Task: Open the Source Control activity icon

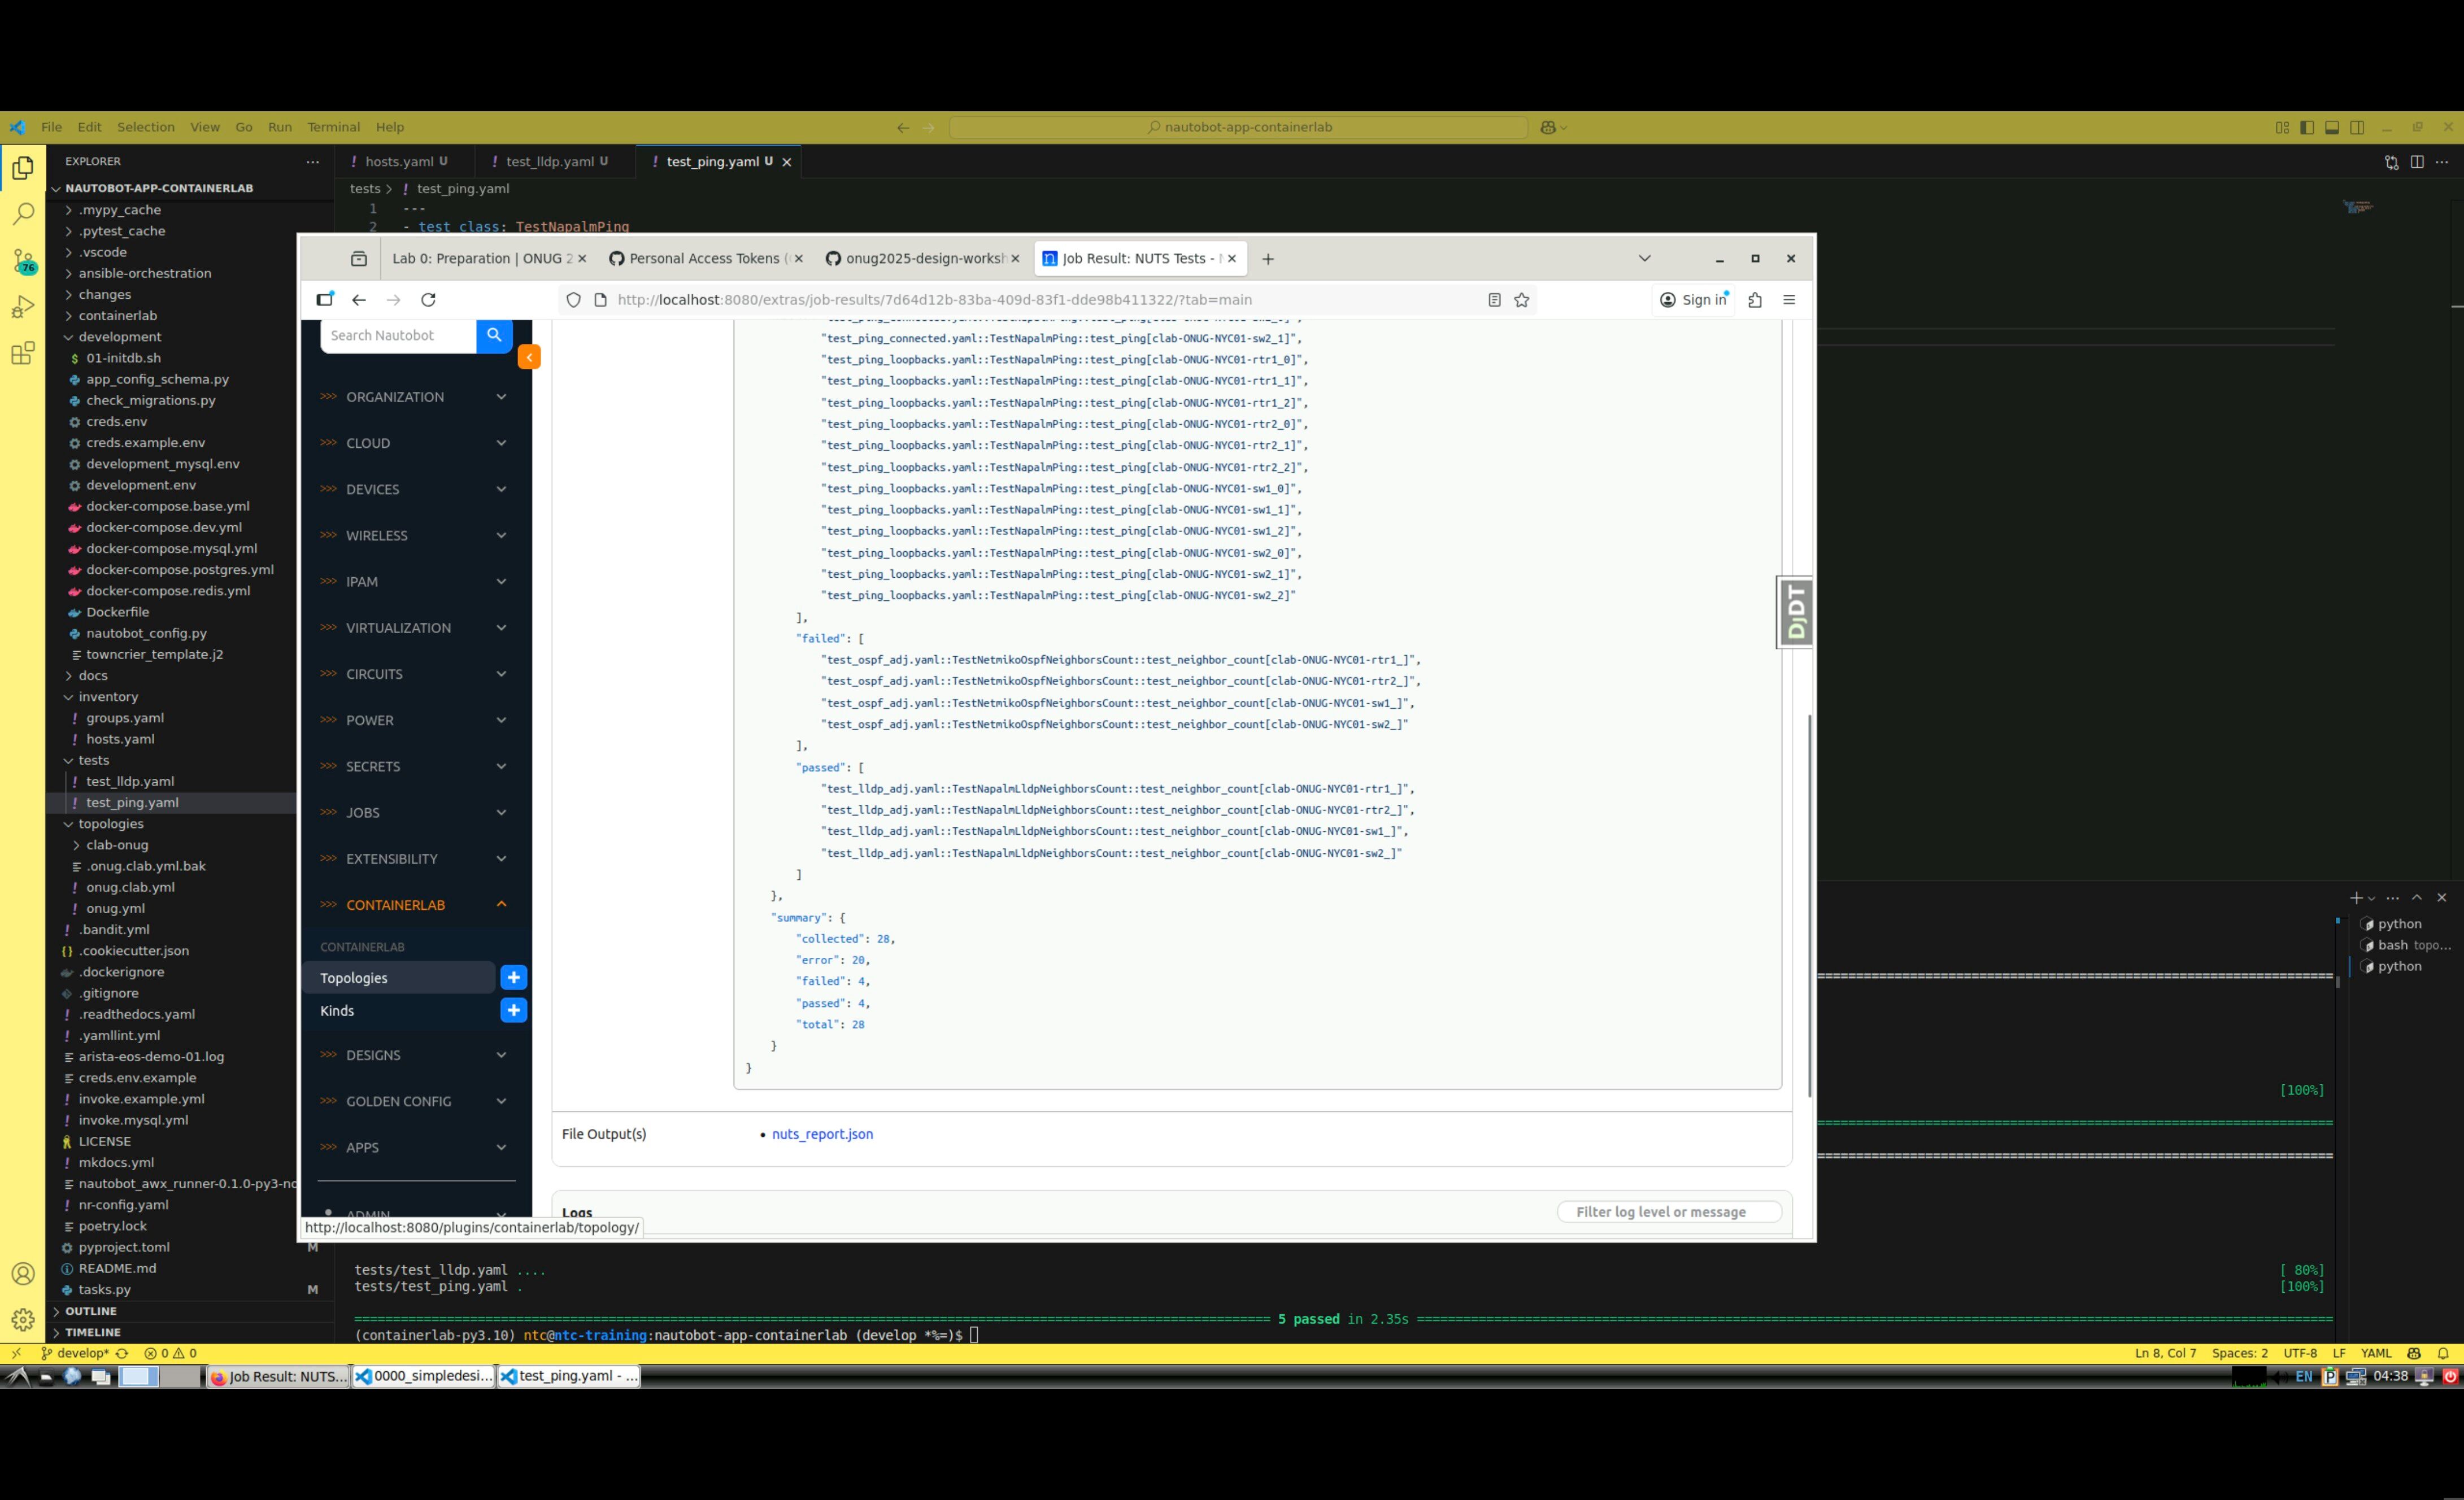Action: (23, 261)
